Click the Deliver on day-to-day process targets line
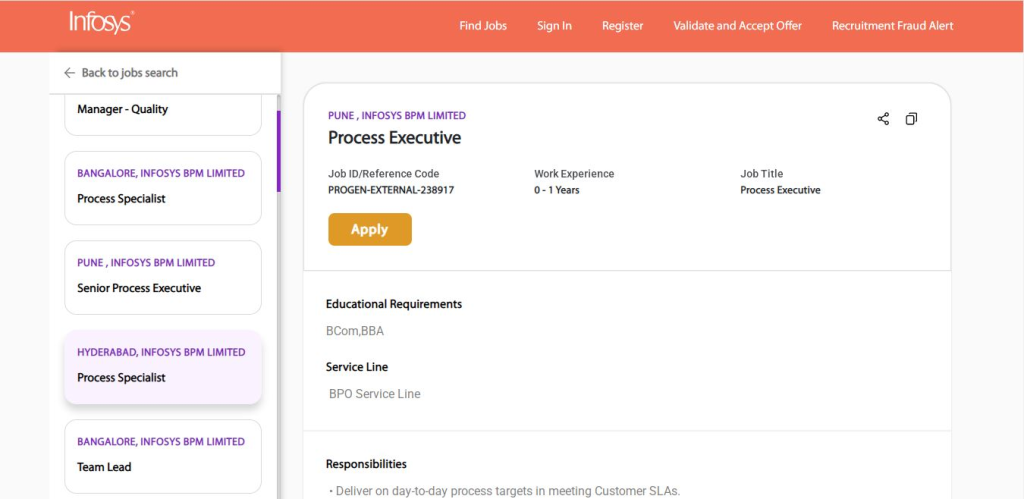The width and height of the screenshot is (1024, 499). click(x=504, y=491)
